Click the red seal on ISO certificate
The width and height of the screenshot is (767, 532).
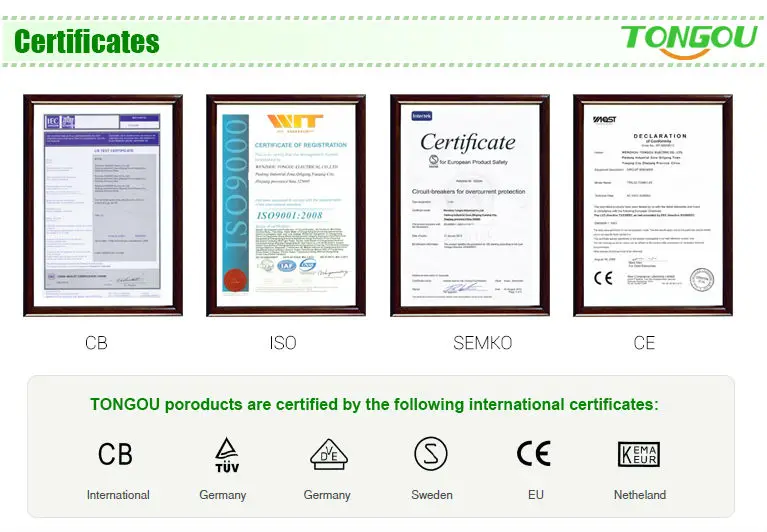[235, 280]
